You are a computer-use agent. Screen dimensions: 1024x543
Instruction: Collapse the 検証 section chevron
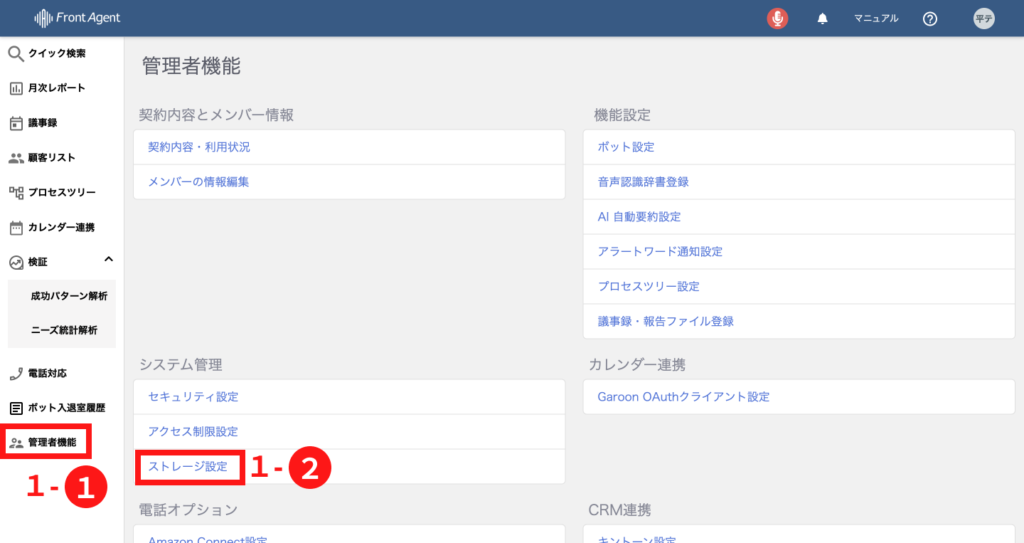(x=109, y=261)
